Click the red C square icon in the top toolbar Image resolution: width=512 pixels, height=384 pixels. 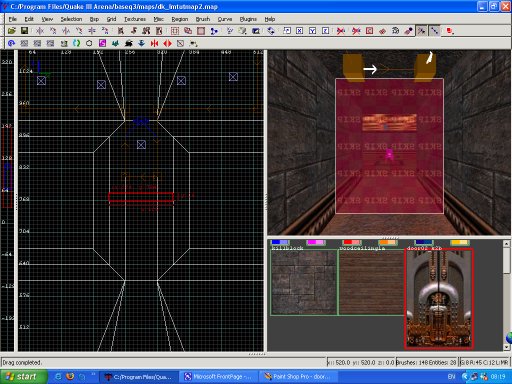tap(369, 31)
